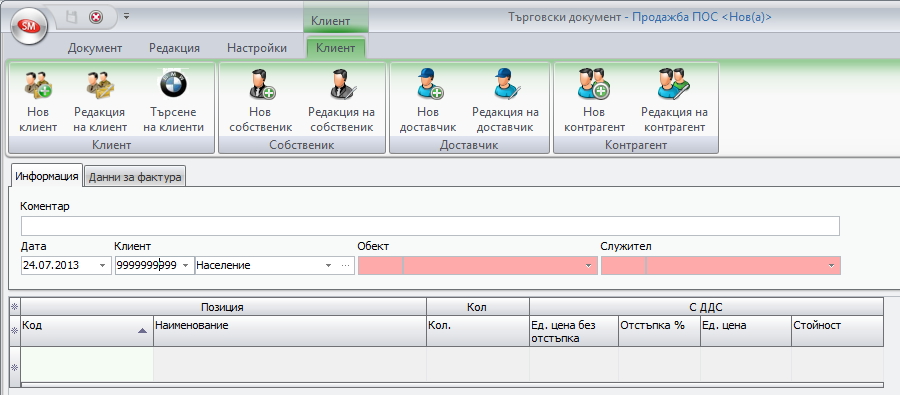The image size is (900, 395).
Task: Select the Клиент ribbon tab
Action: 336,48
